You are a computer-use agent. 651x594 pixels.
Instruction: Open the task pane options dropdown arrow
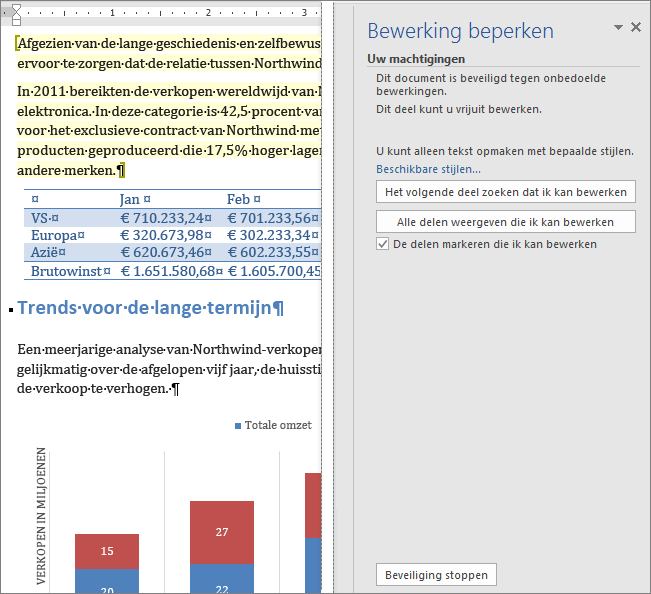tap(618, 27)
